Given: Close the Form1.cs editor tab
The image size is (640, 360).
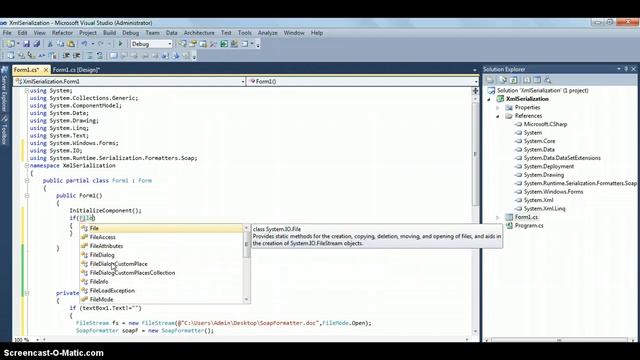Looking at the screenshot, I should (46, 70).
